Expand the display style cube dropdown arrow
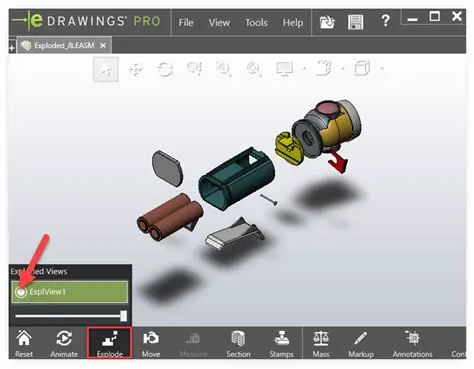Screen dimensions: 474x369 click(x=382, y=69)
